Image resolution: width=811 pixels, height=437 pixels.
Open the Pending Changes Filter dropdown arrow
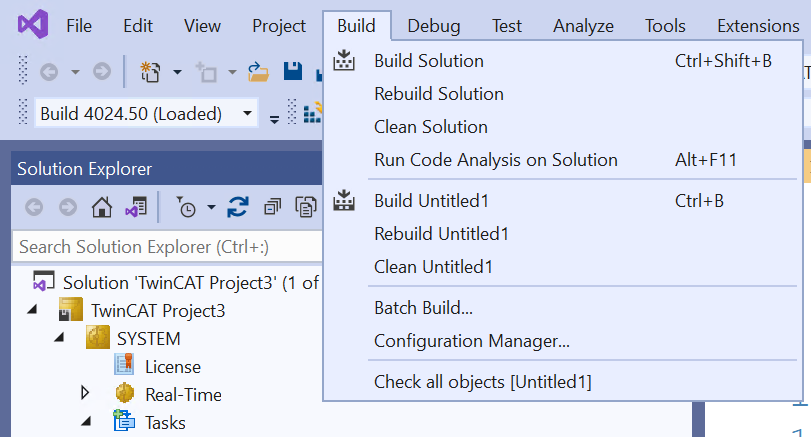pyautogui.click(x=211, y=208)
